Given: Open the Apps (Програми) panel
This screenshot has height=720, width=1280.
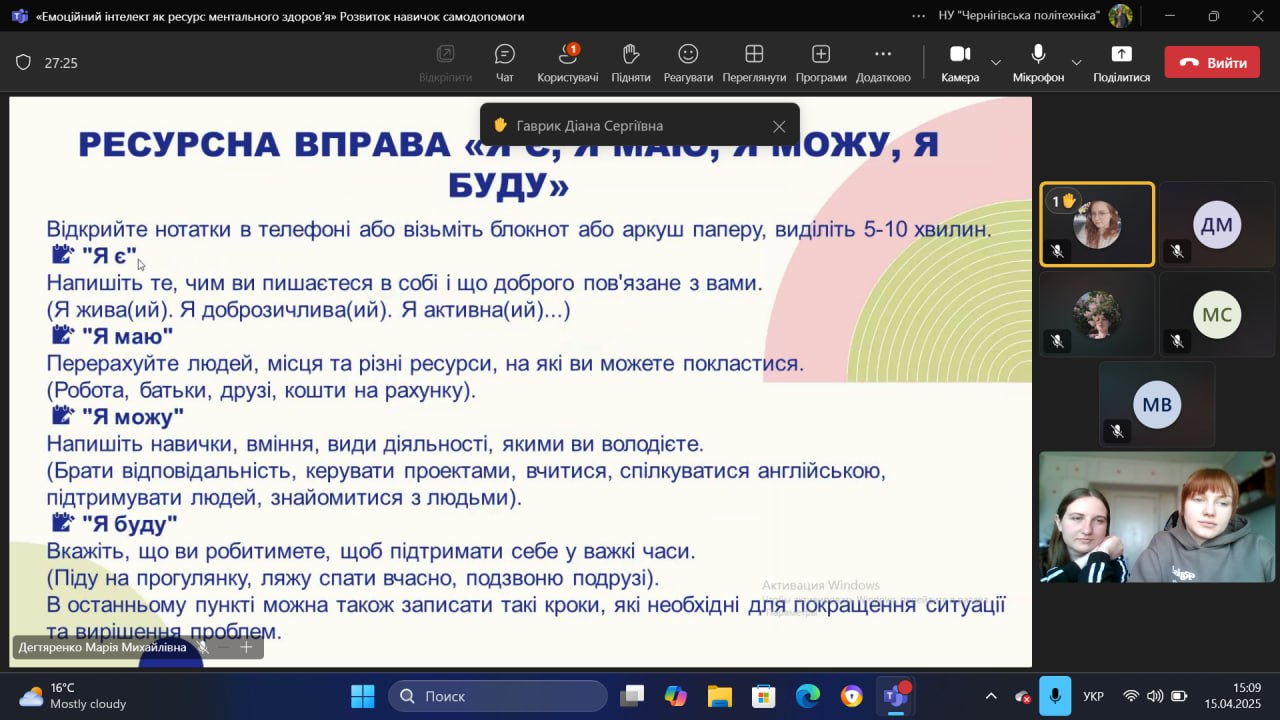Looking at the screenshot, I should [x=821, y=62].
